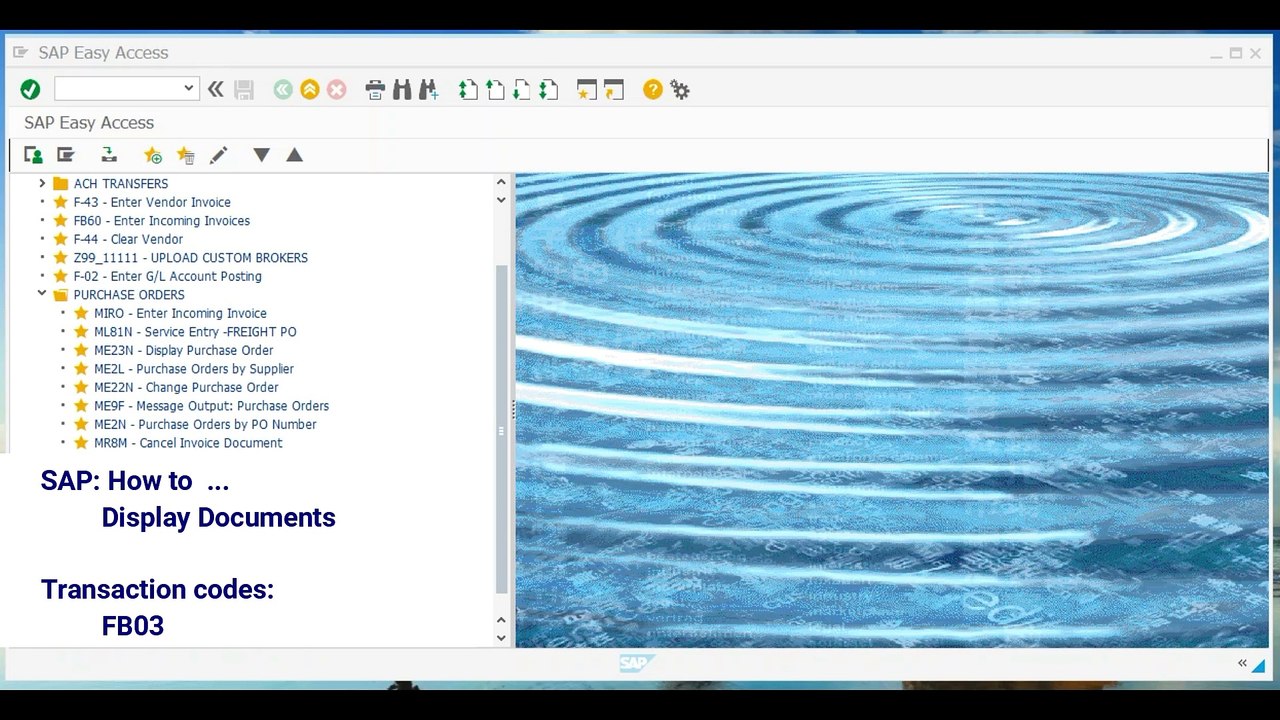The width and height of the screenshot is (1280, 720).
Task: Select ME22N - Change Purchase Order
Action: [x=186, y=387]
